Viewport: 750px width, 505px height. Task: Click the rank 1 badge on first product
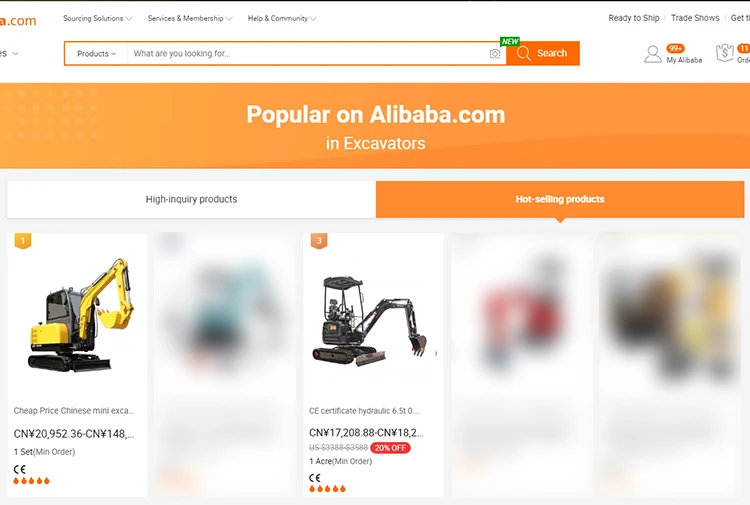pyautogui.click(x=22, y=241)
